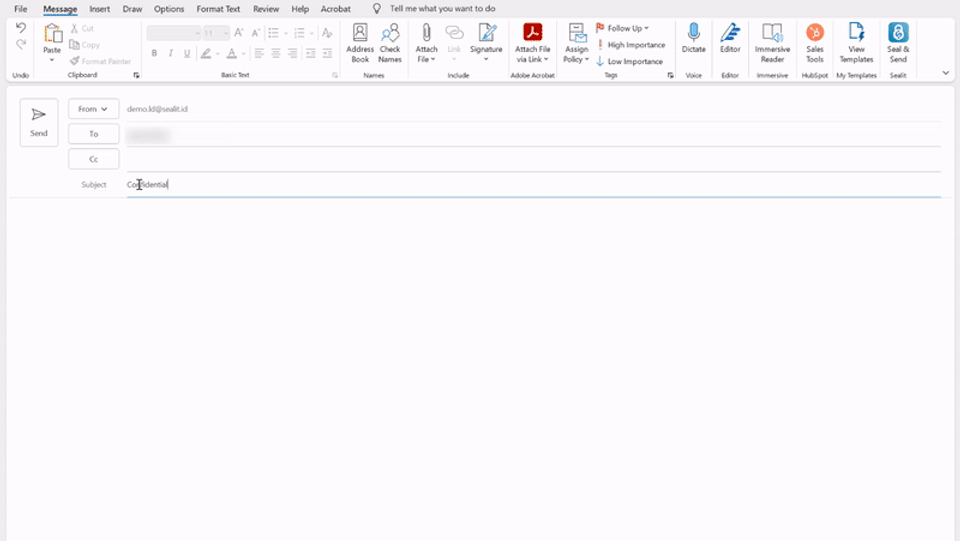Image resolution: width=960 pixels, height=541 pixels.
Task: Align text right
Action: click(x=293, y=53)
